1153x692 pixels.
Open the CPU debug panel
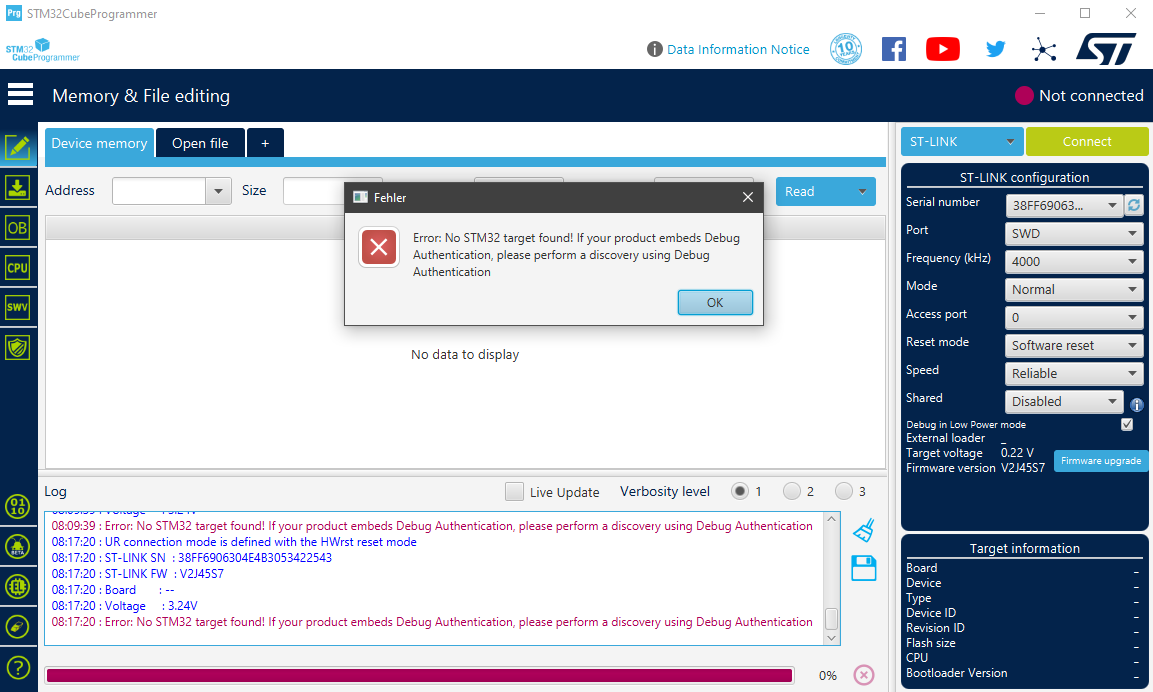pos(18,267)
